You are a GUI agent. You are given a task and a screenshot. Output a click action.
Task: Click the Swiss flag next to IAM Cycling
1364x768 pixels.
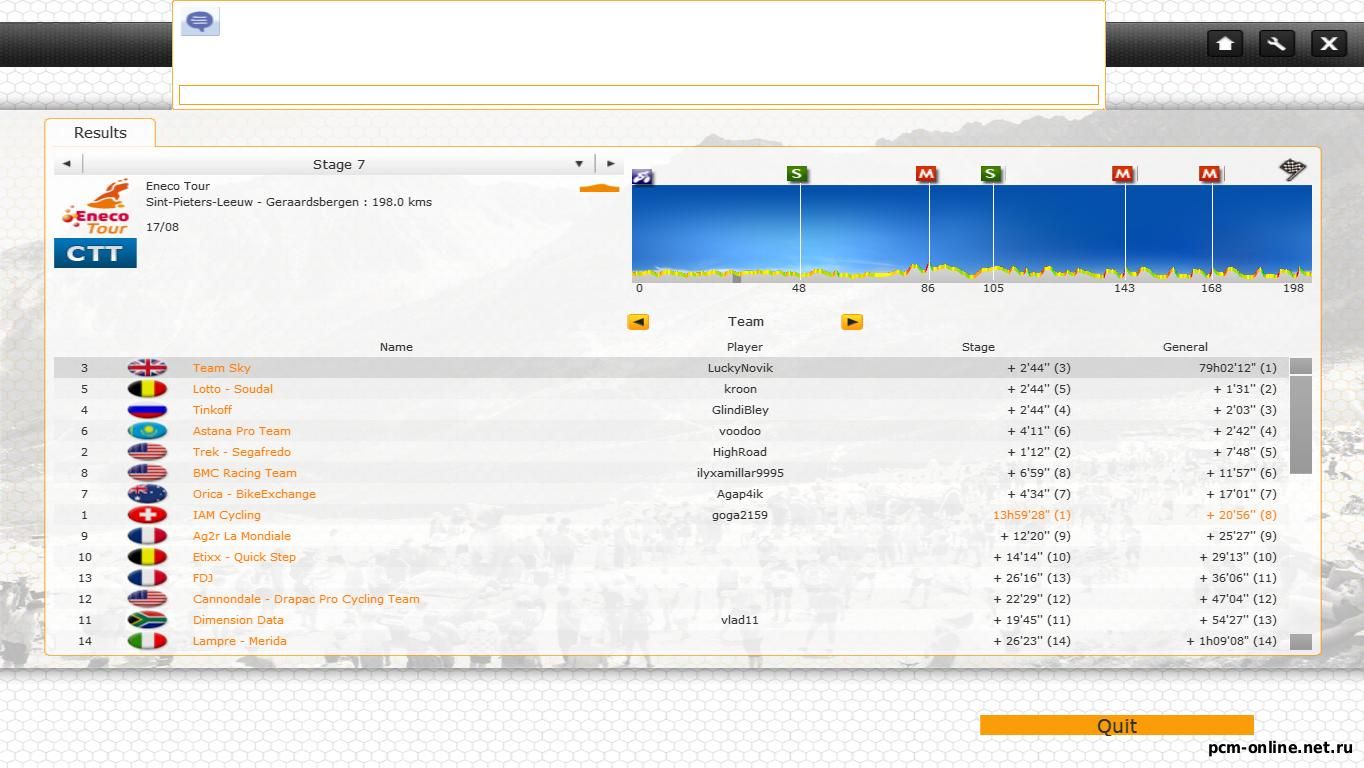147,515
